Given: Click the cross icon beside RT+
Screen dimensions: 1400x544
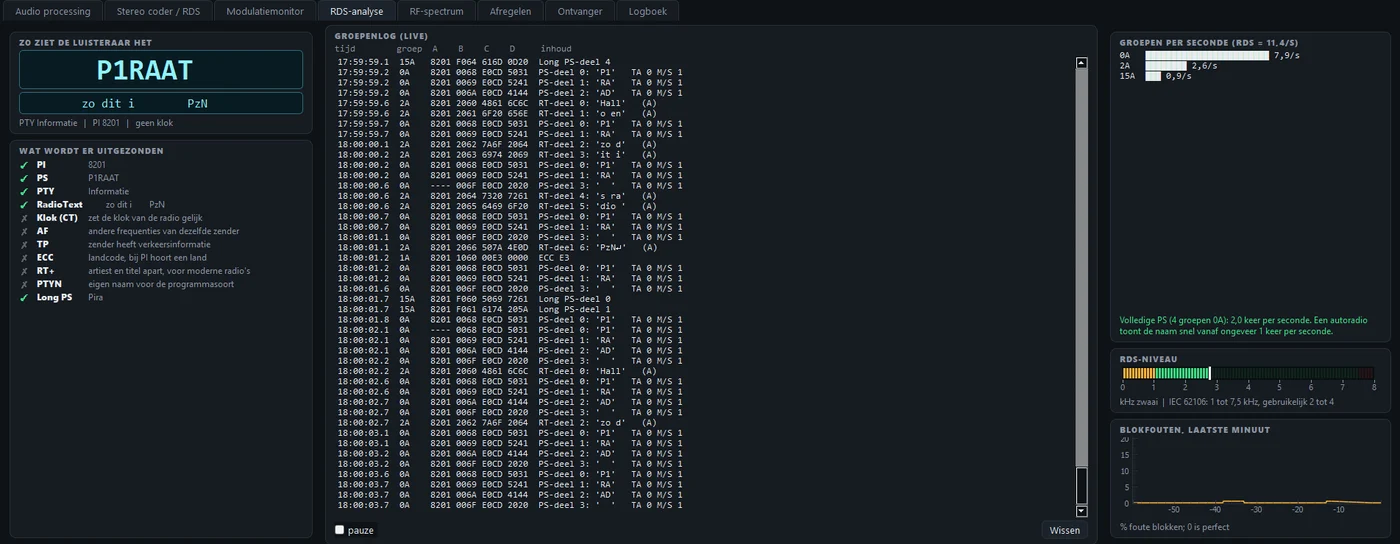Looking at the screenshot, I should [x=25, y=271].
